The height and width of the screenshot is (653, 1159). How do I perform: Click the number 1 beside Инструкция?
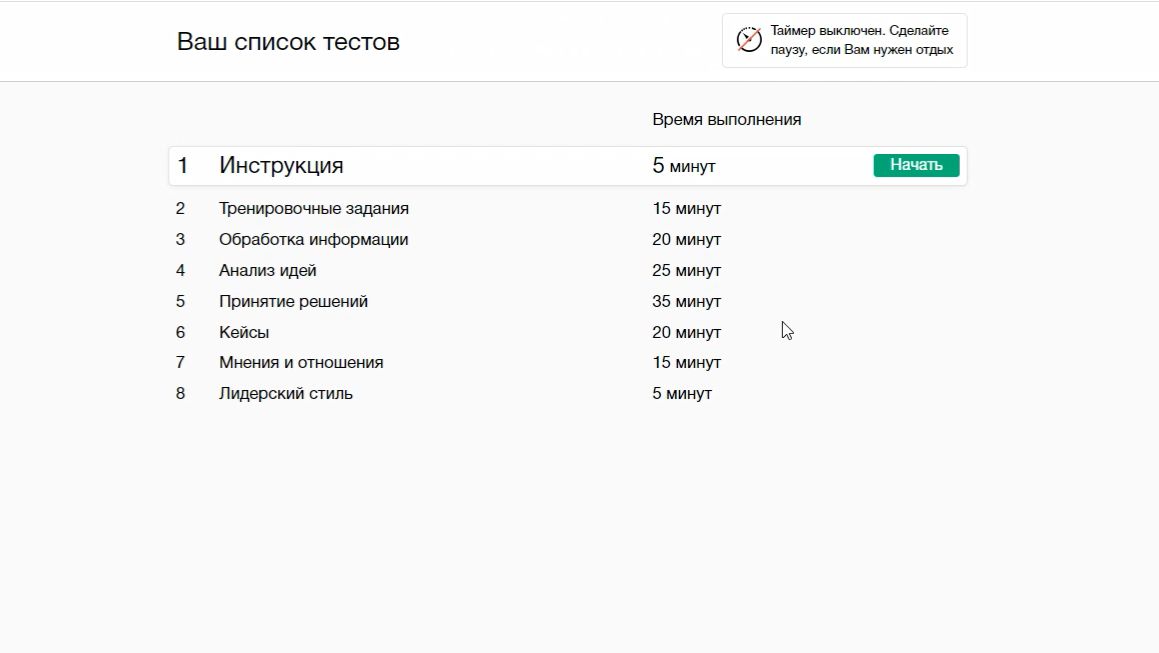click(182, 166)
